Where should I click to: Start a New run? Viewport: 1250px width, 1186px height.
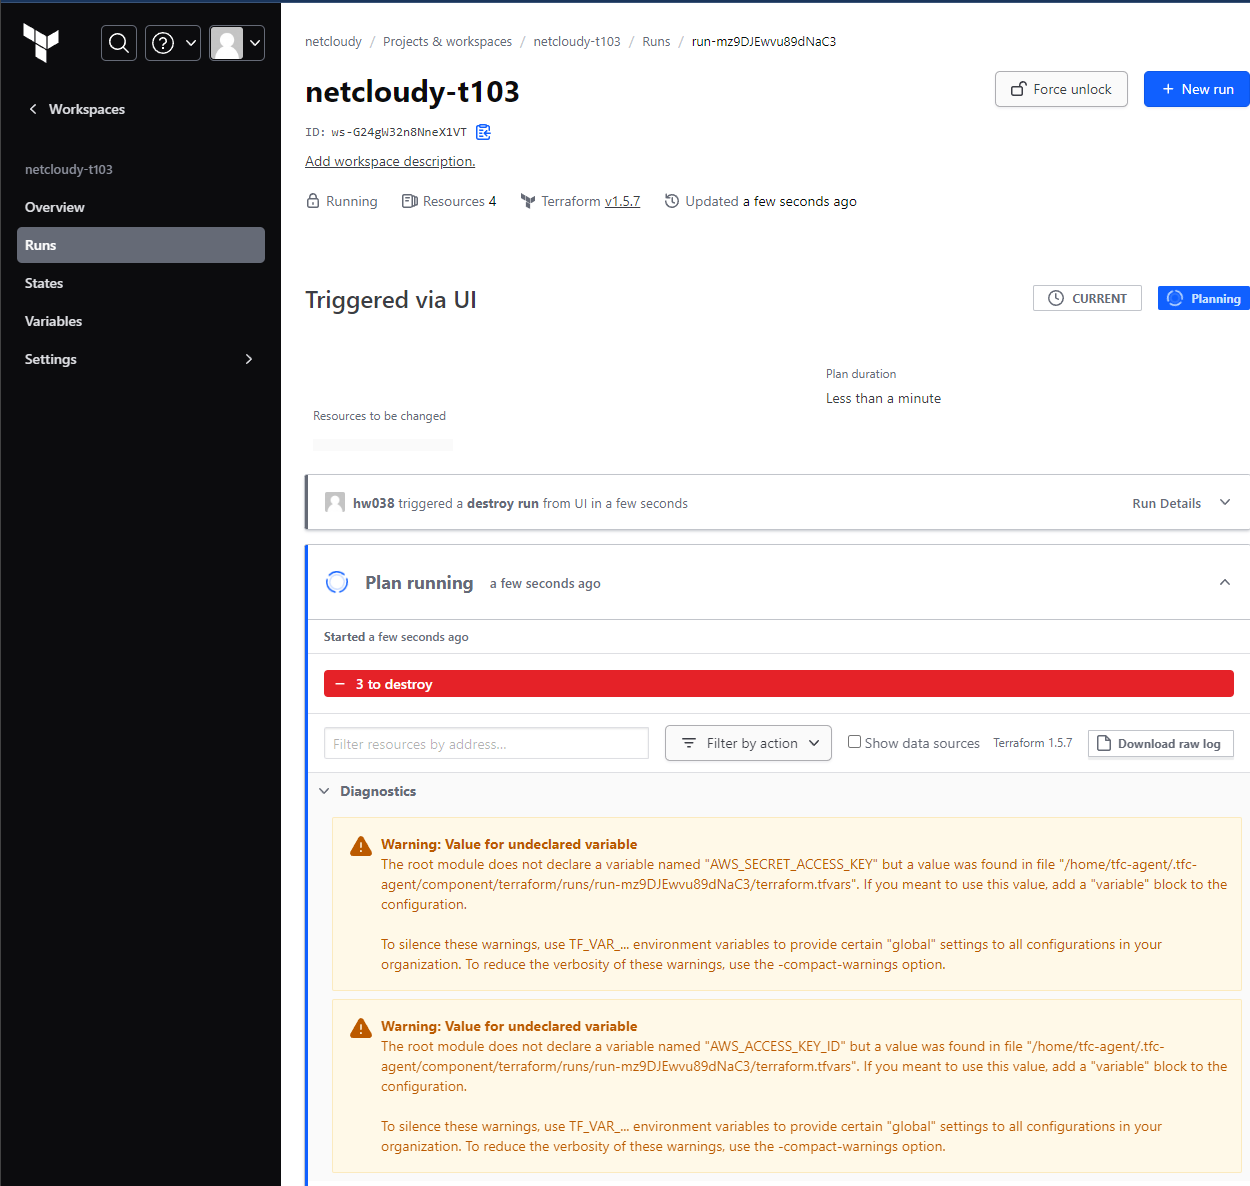pos(1197,89)
